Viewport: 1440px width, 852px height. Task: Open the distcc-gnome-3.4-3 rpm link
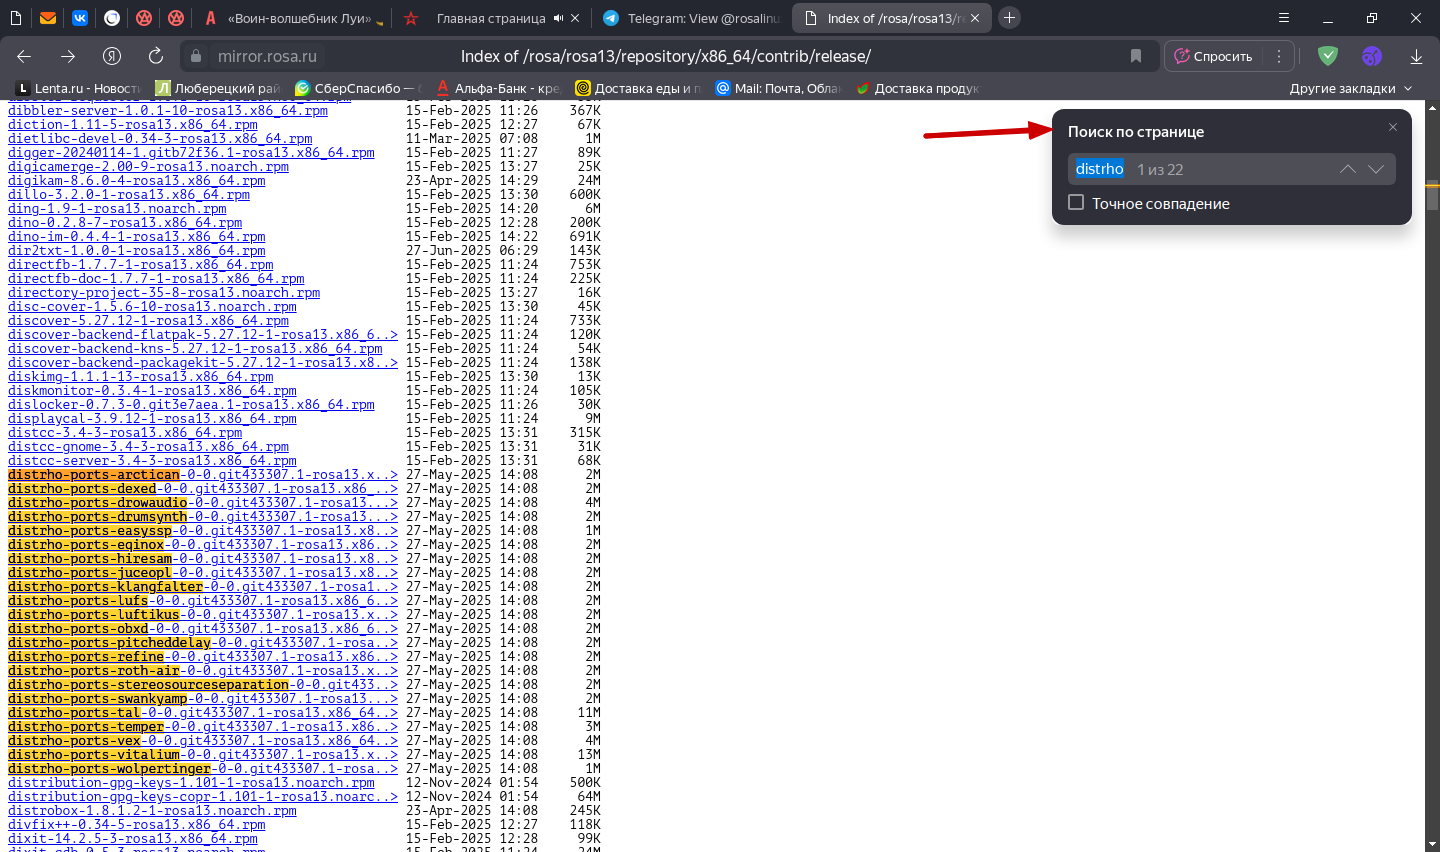[x=148, y=447]
